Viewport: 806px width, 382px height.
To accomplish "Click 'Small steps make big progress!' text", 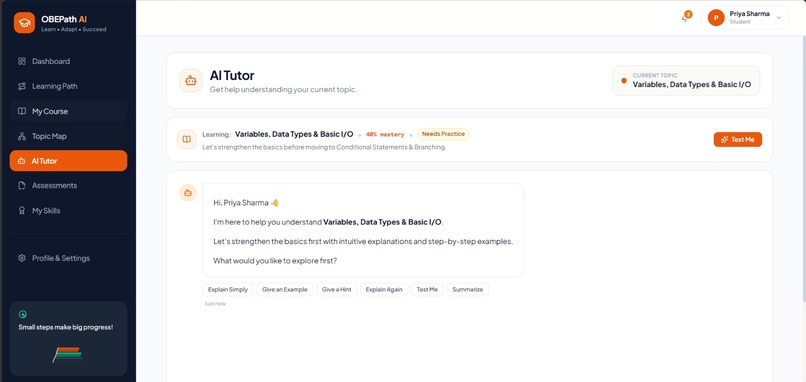I will (x=66, y=327).
